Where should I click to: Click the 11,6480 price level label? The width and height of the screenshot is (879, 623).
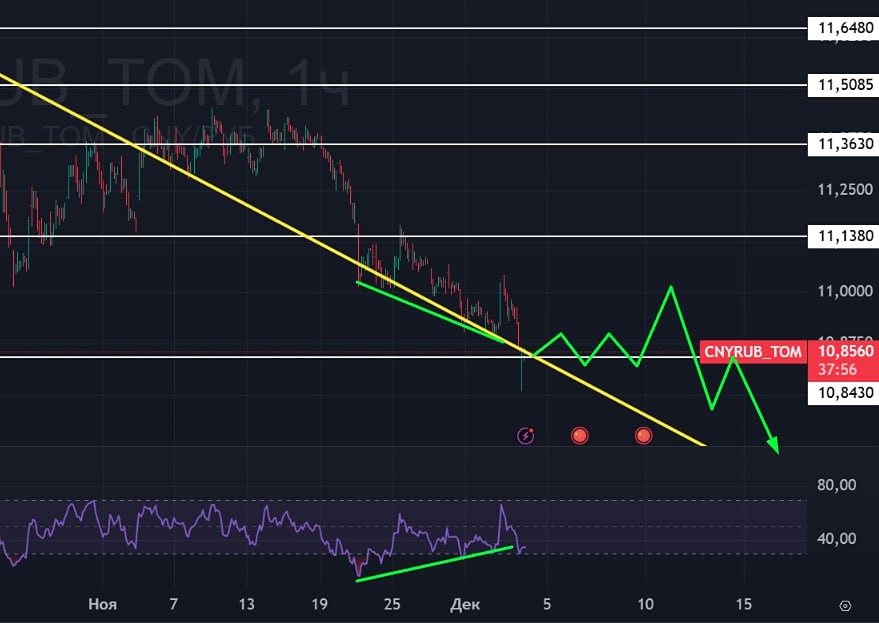tap(843, 28)
